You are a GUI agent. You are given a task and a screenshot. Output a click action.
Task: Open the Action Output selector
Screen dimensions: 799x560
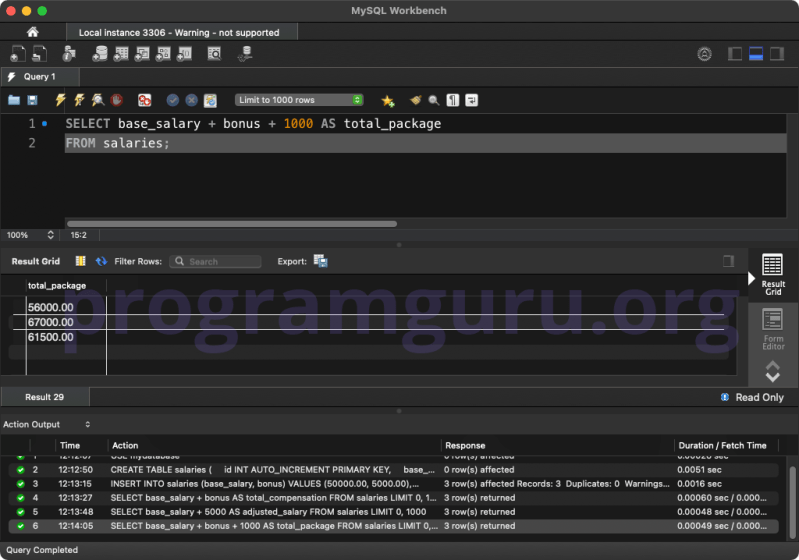click(47, 424)
